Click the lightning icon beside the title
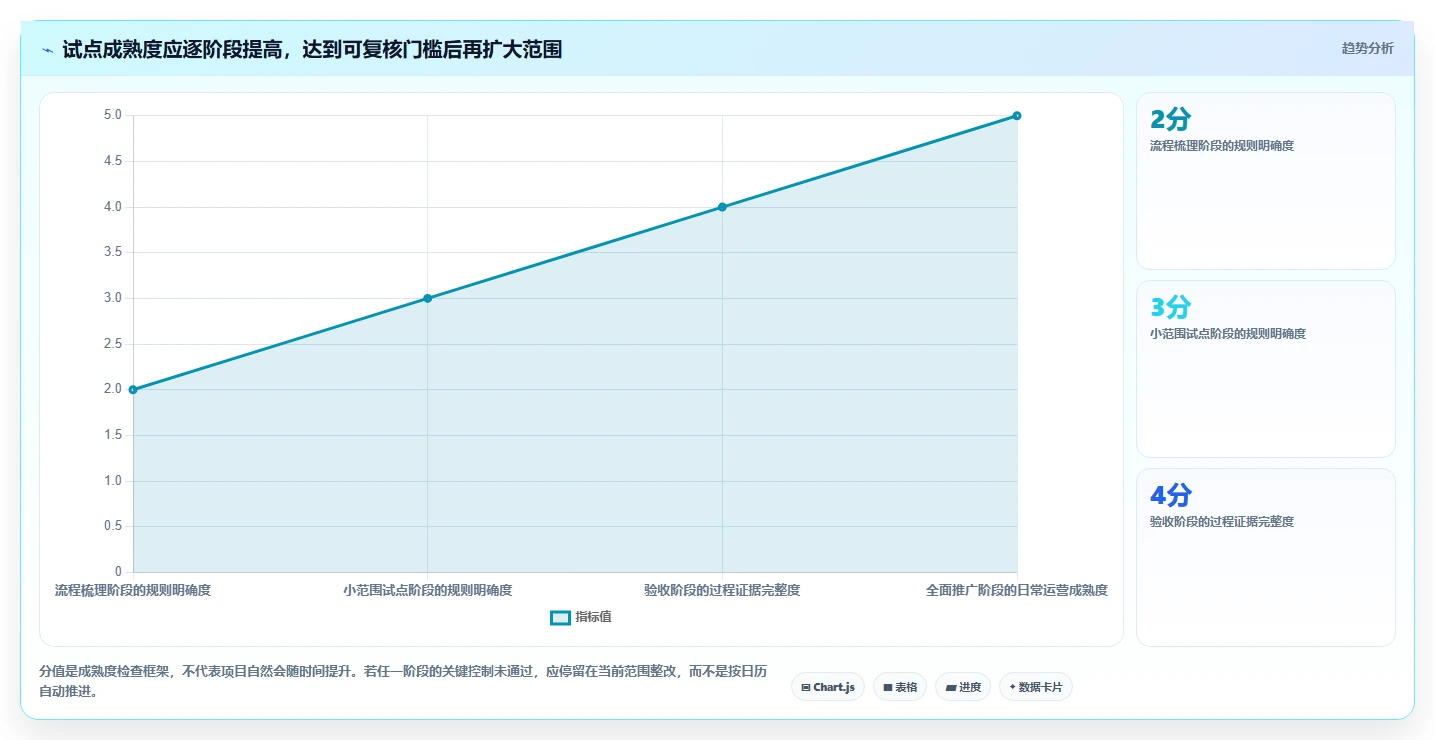The height and width of the screenshot is (740, 1435). pos(47,49)
